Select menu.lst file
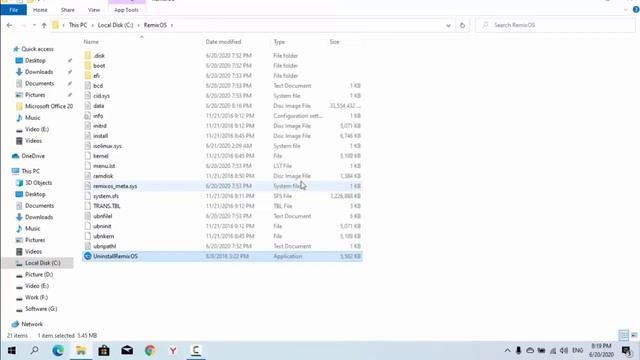The width and height of the screenshot is (640, 360). pyautogui.click(x=222, y=166)
